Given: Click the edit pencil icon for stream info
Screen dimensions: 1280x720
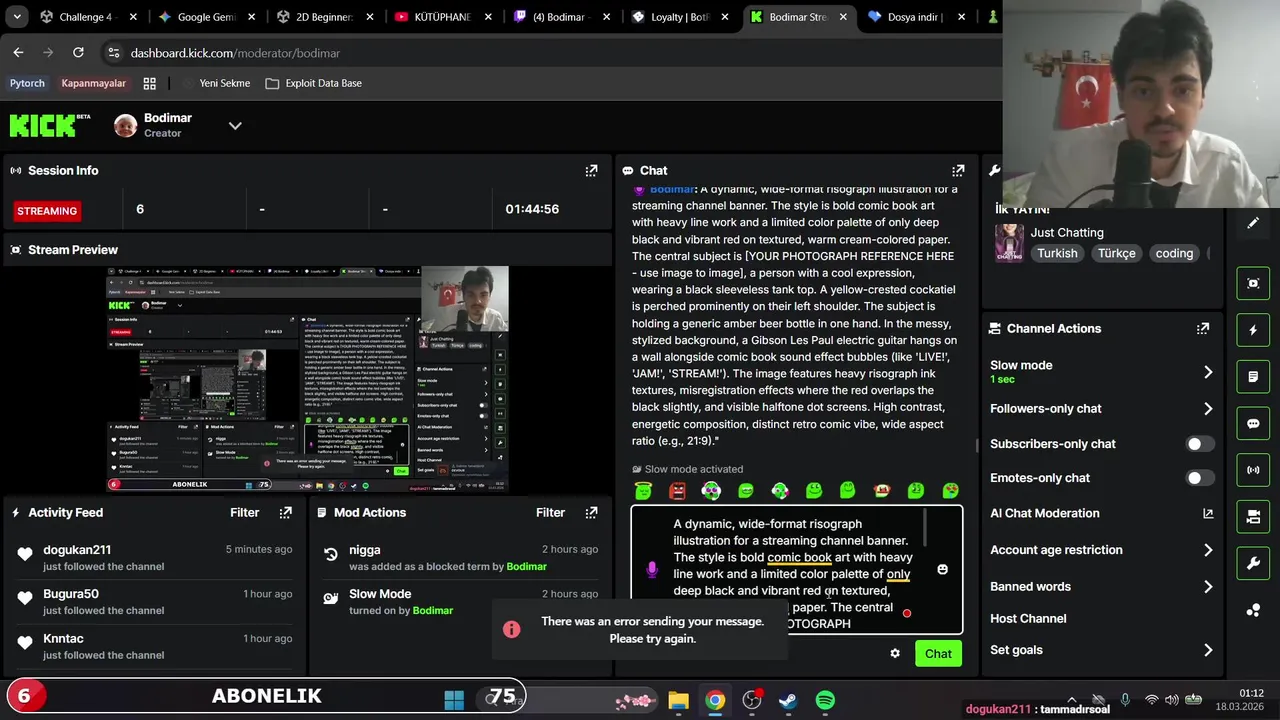Looking at the screenshot, I should click(1253, 224).
